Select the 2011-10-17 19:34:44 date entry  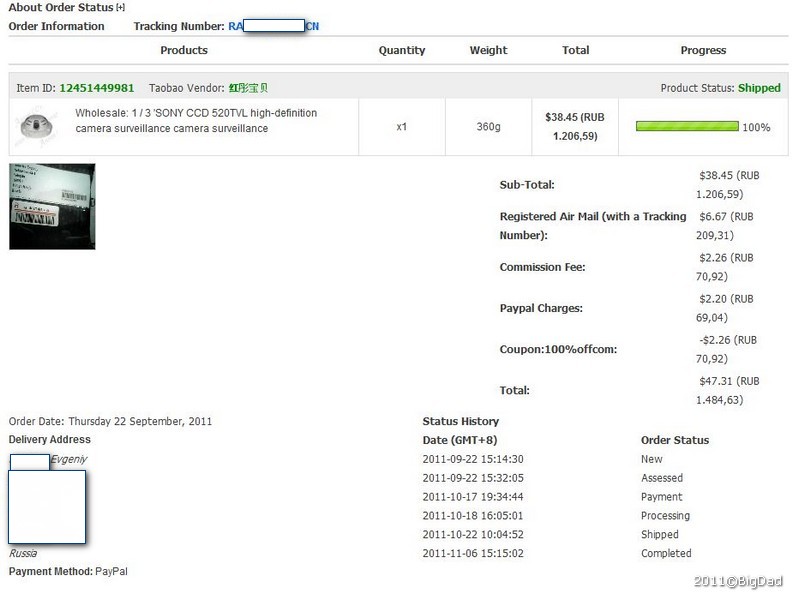pyautogui.click(x=473, y=497)
